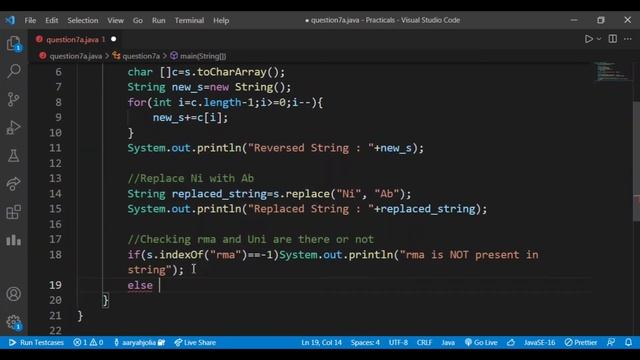Open the Selection menu
Screen dimensions: 640x360
pos(82,20)
